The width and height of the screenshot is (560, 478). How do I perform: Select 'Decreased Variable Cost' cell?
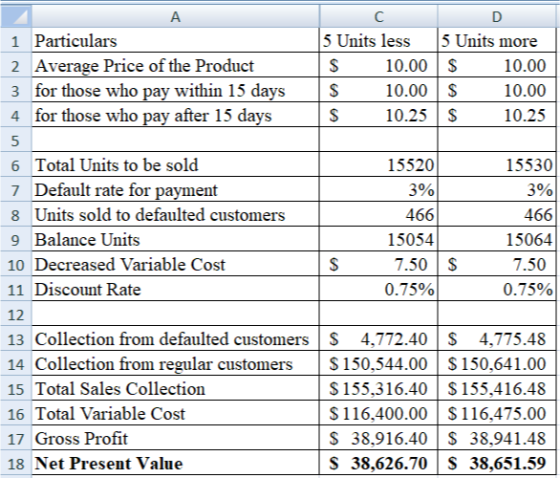[x=175, y=264]
